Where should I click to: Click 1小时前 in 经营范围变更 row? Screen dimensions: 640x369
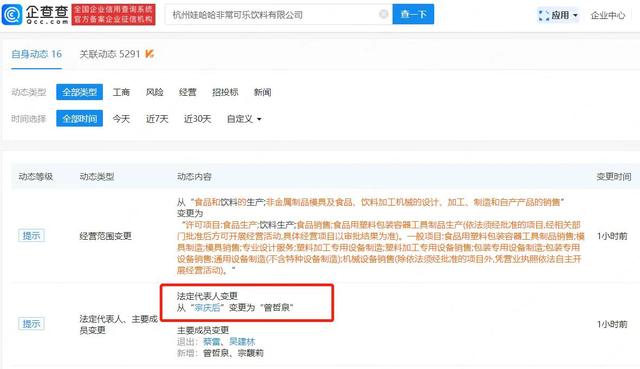click(612, 236)
